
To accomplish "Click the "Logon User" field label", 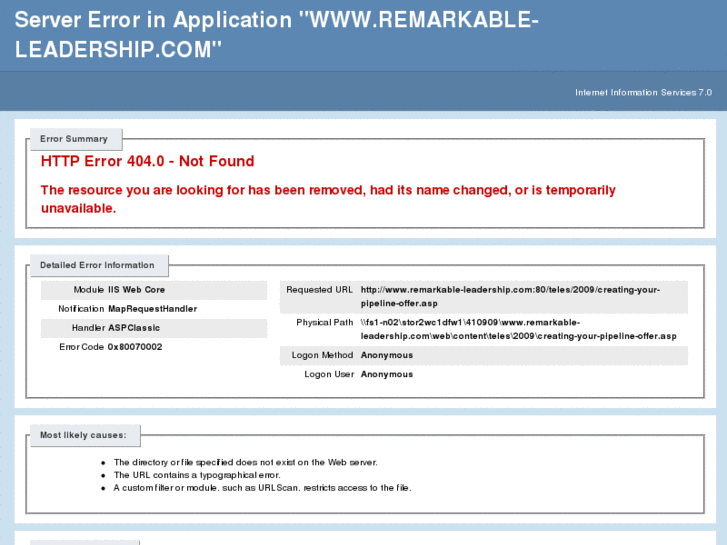I will [329, 374].
